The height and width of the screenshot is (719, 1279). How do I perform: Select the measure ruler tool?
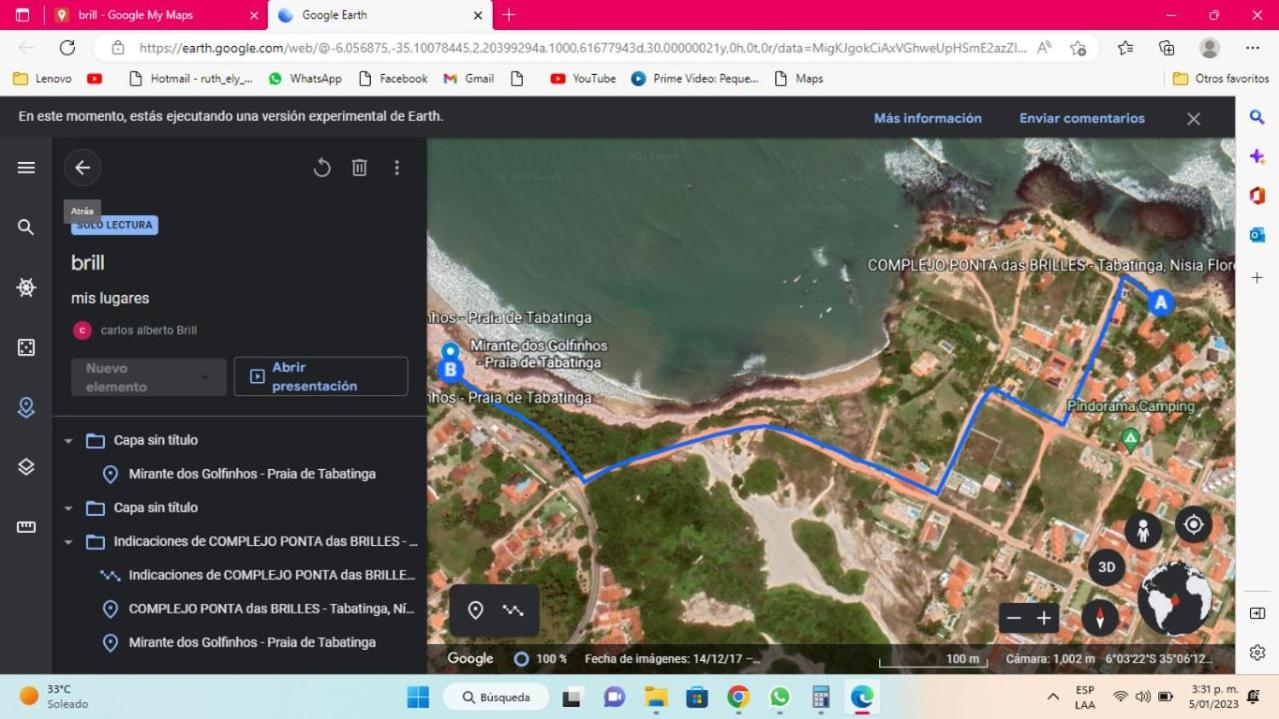[26, 527]
